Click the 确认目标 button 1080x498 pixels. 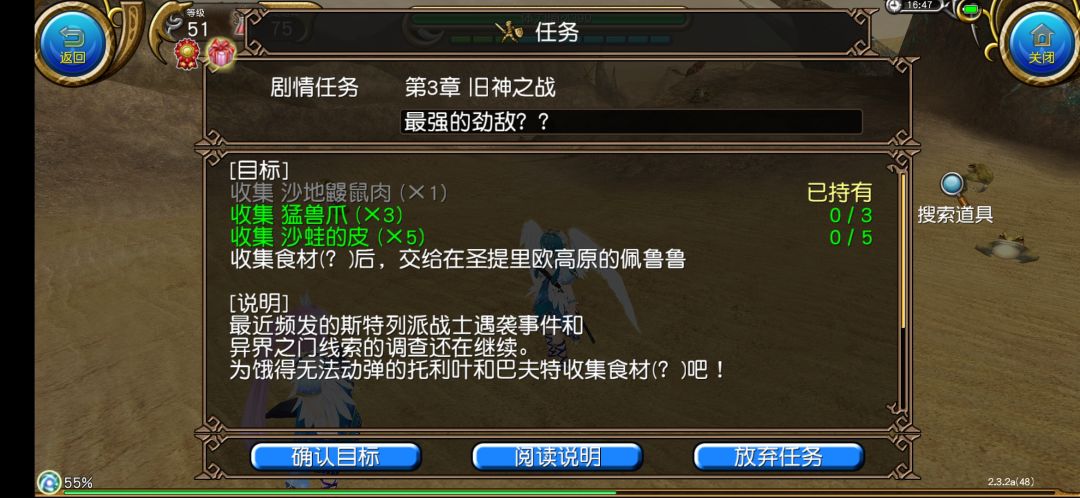pyautogui.click(x=335, y=457)
